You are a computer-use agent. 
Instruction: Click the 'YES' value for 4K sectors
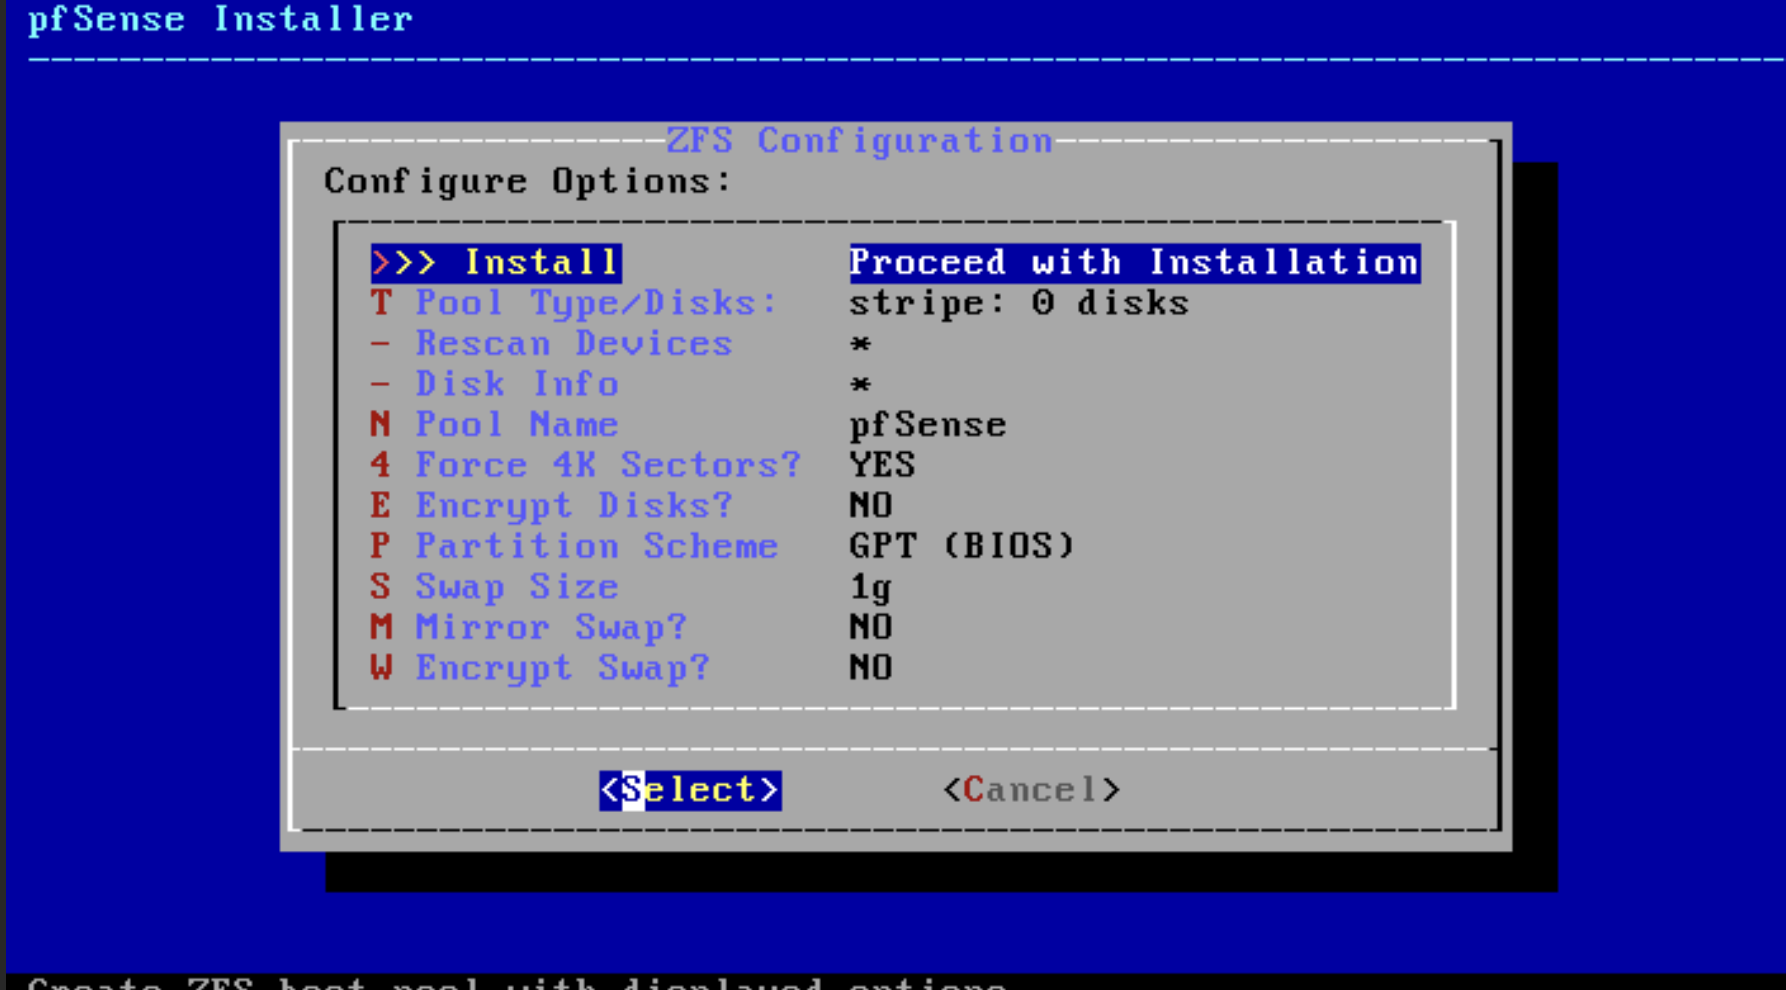click(x=882, y=465)
